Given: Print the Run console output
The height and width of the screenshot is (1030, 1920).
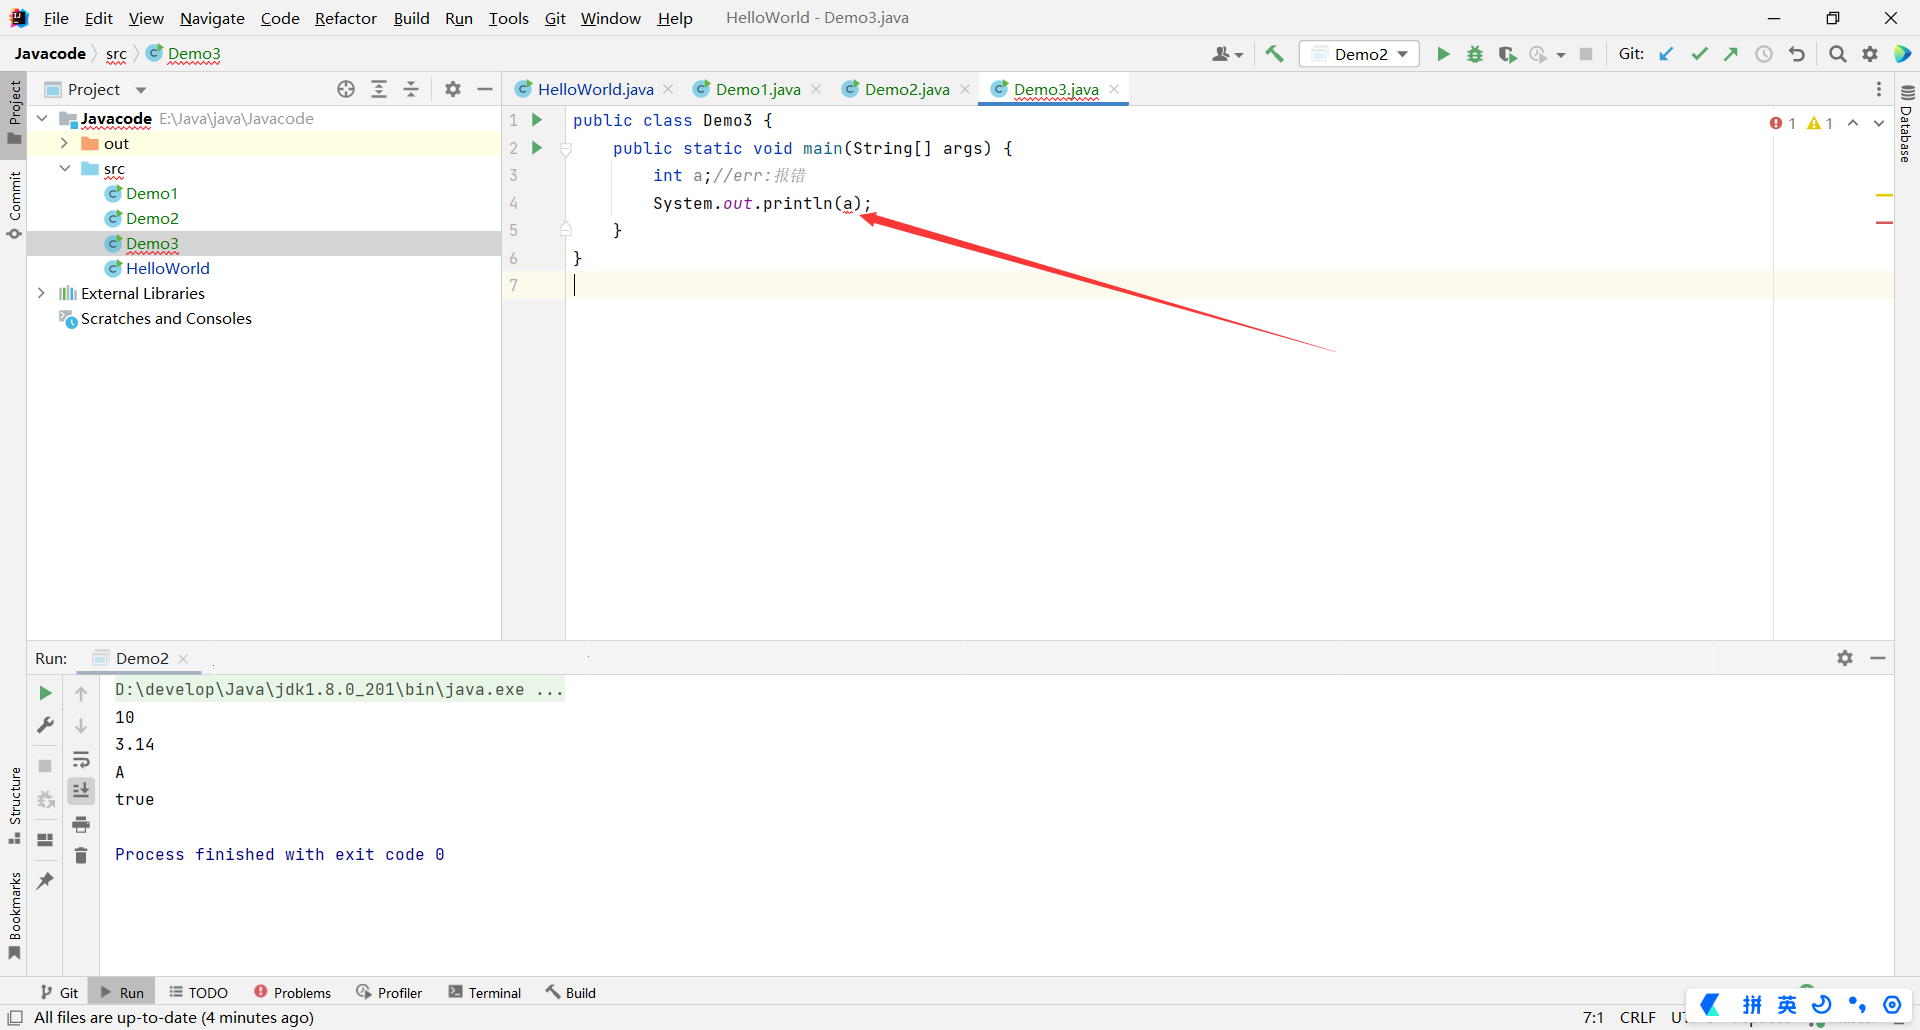Looking at the screenshot, I should [x=81, y=824].
